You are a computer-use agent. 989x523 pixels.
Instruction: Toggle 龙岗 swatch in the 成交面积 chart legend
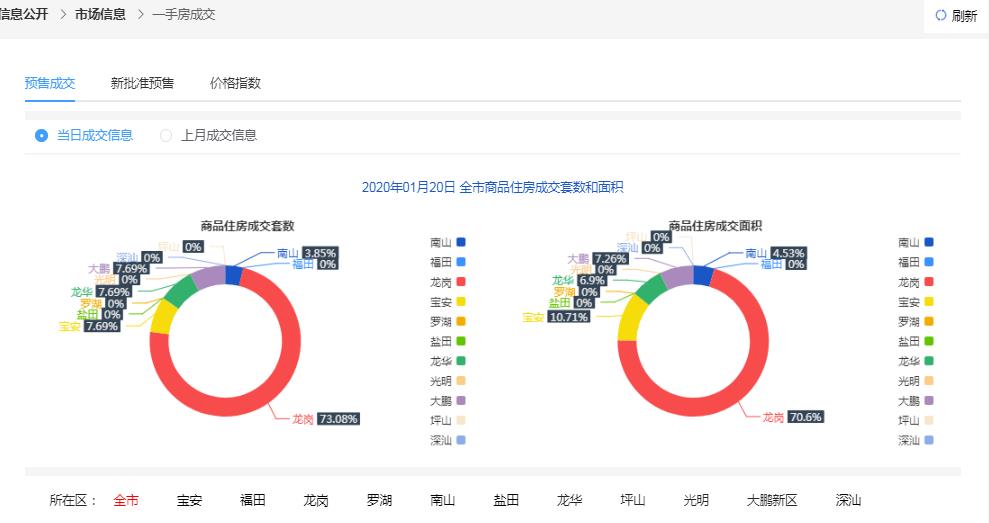[x=929, y=282]
